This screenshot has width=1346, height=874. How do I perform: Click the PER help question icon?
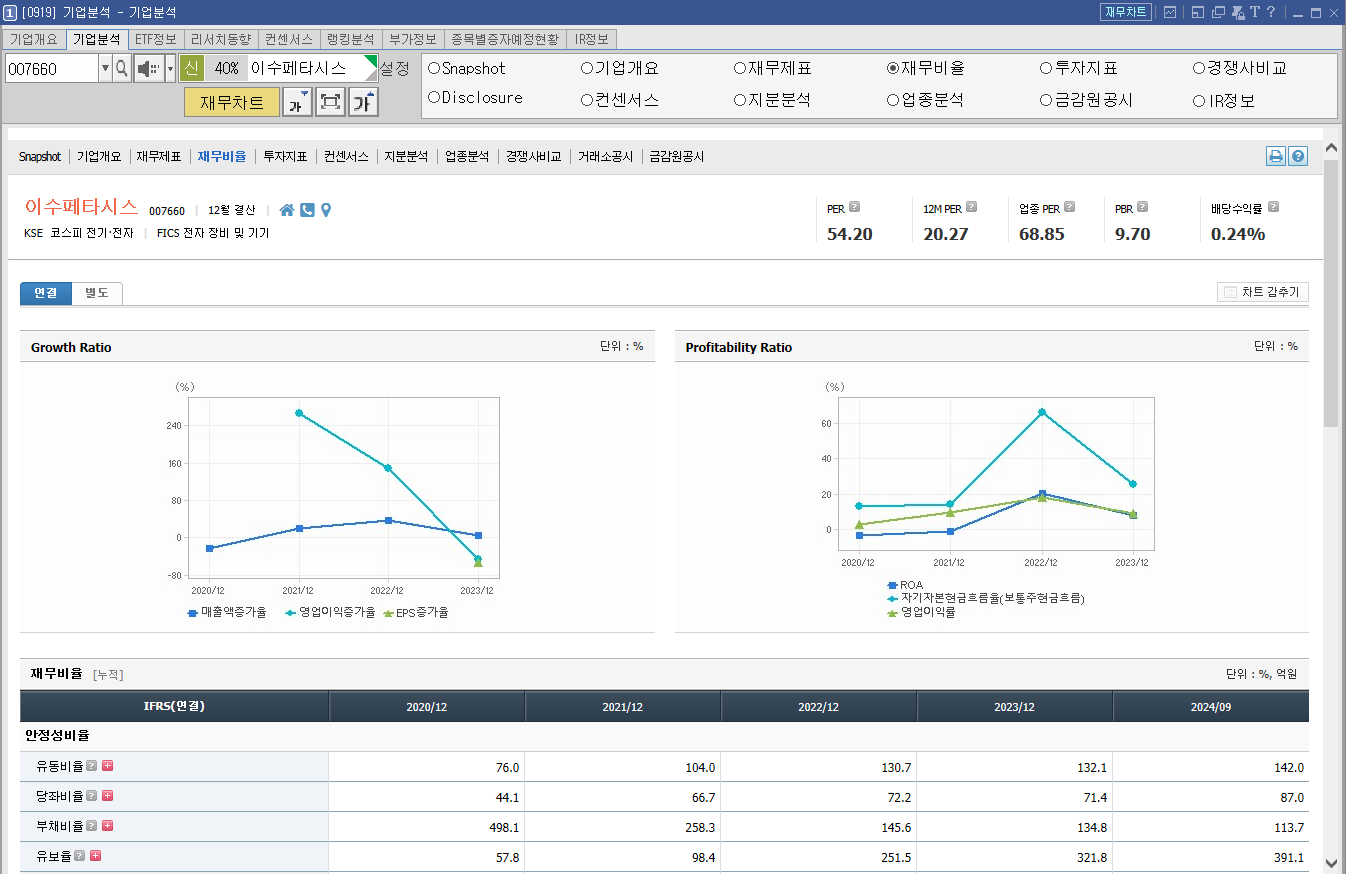(x=854, y=208)
